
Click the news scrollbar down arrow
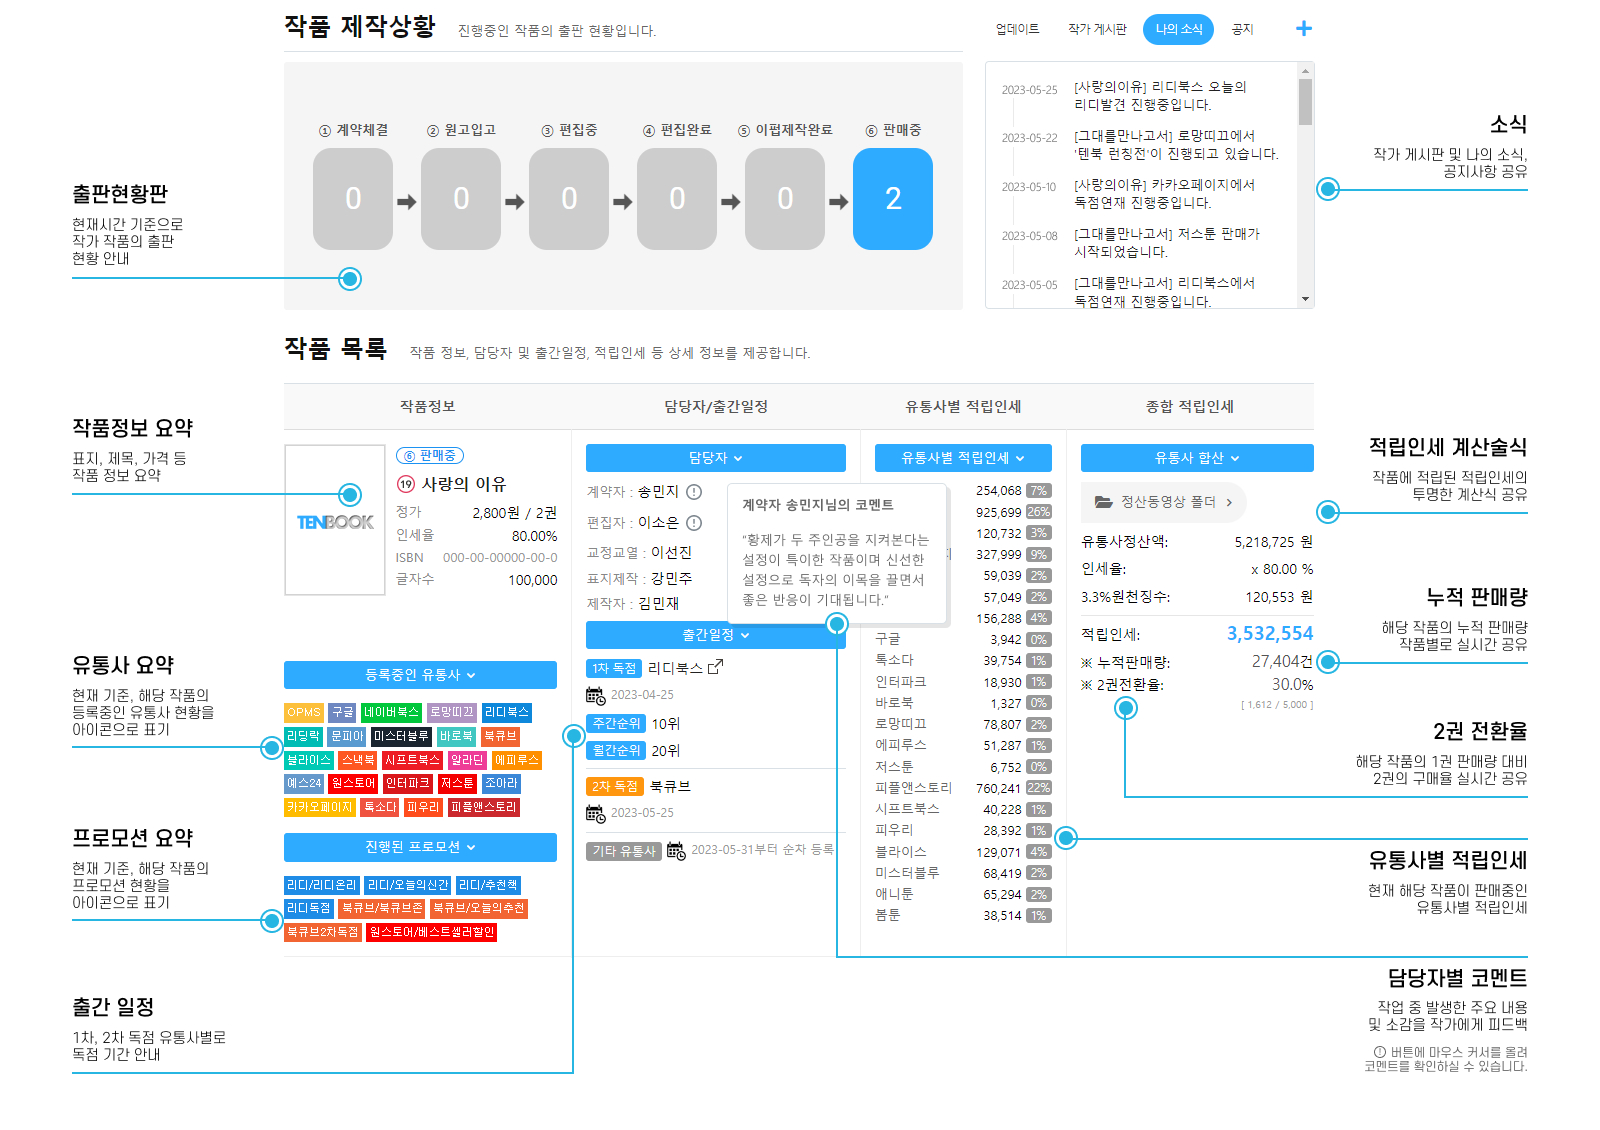pos(1305,299)
